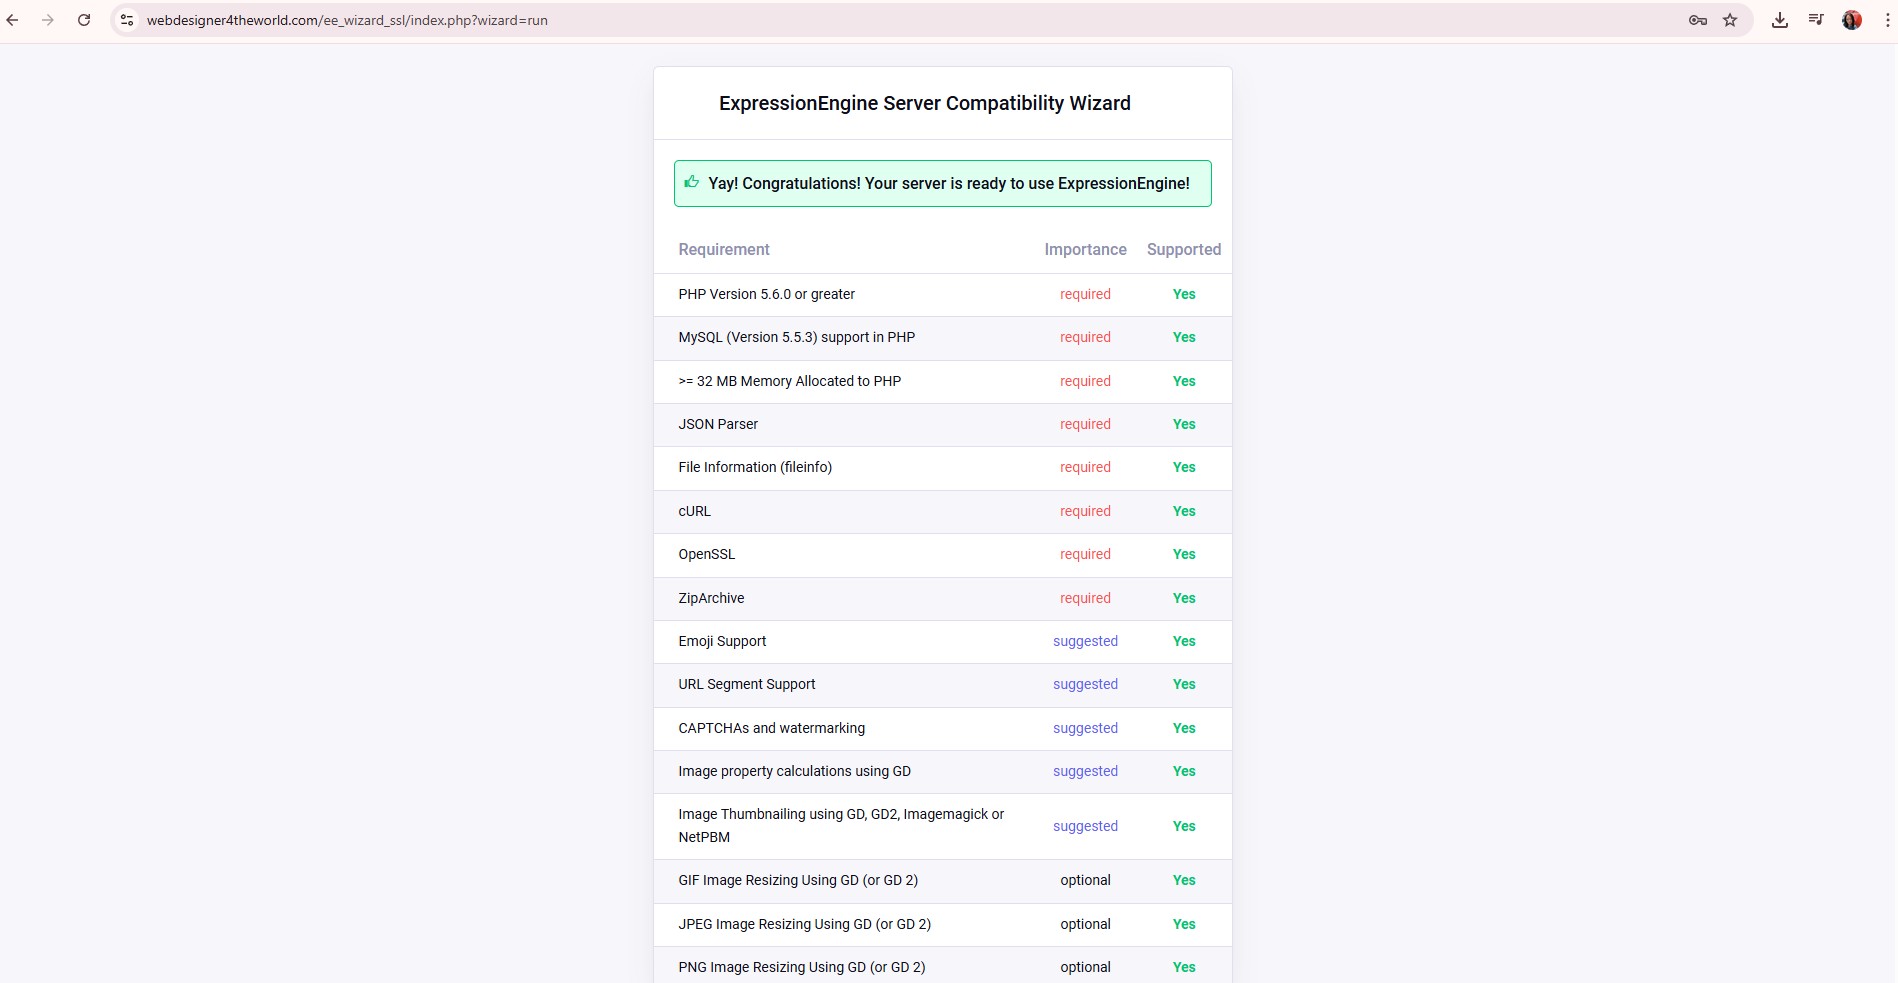Select PNG Image Resizing Using GD row
The width and height of the screenshot is (1898, 983).
943,965
